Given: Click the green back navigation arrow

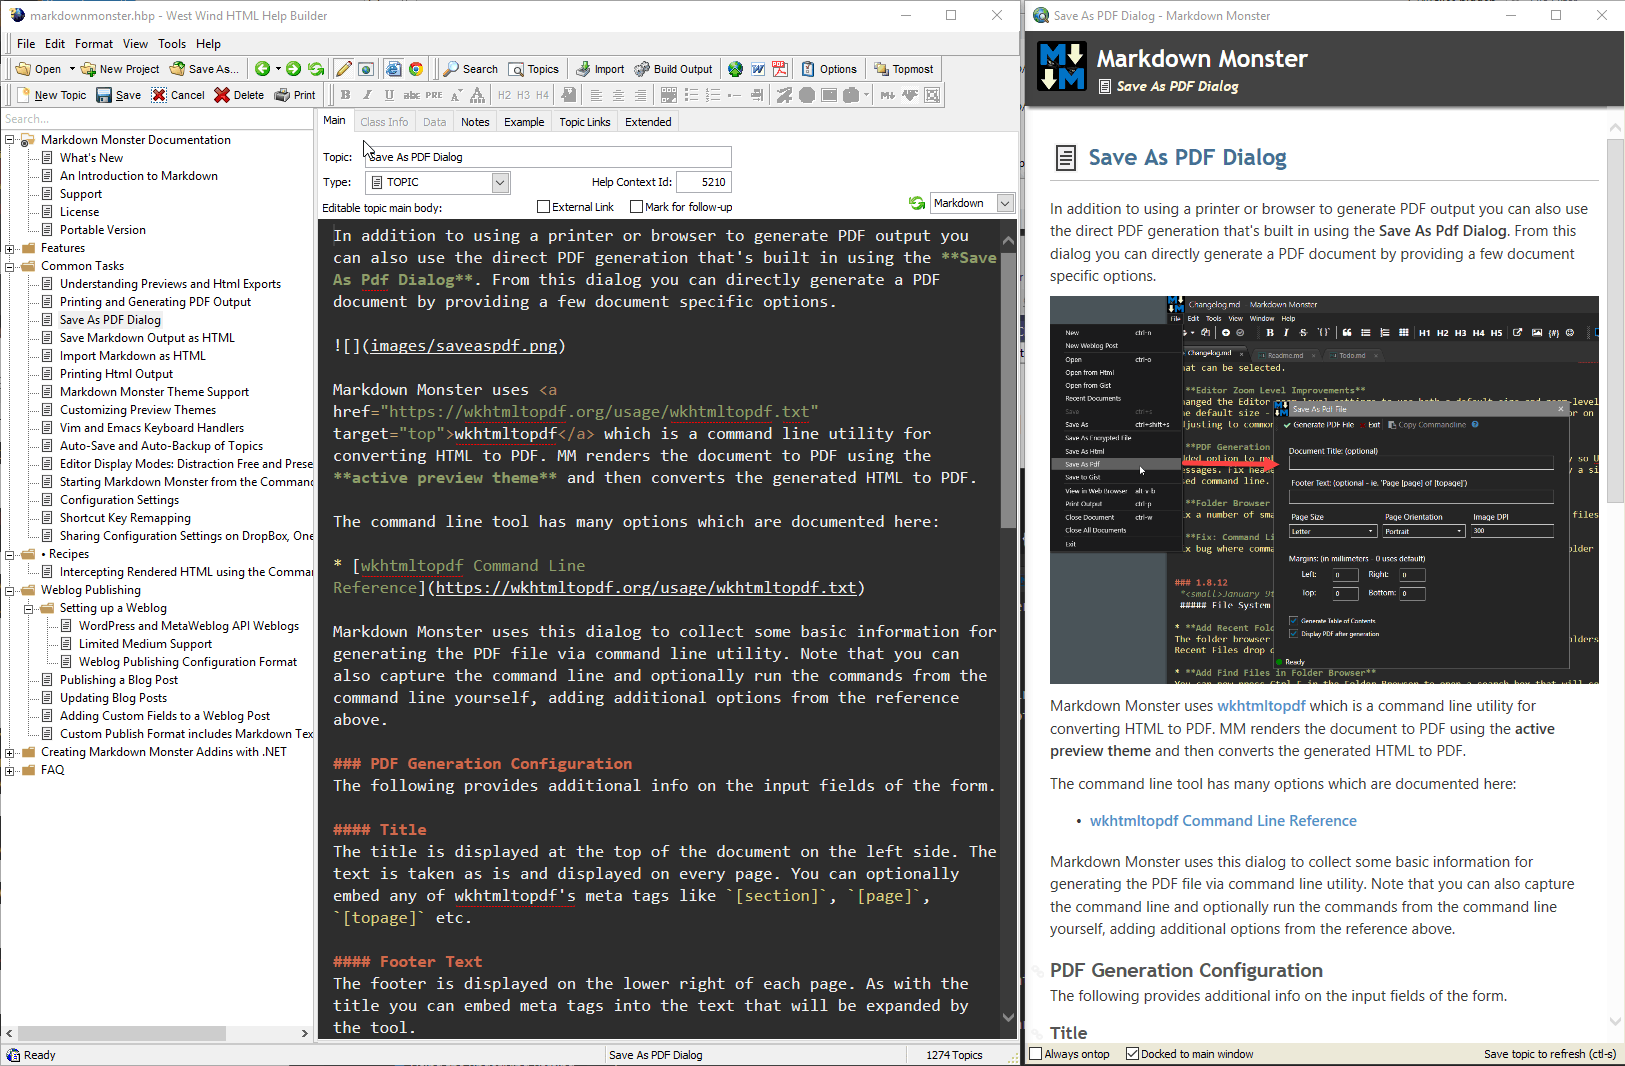Looking at the screenshot, I should click(x=262, y=69).
